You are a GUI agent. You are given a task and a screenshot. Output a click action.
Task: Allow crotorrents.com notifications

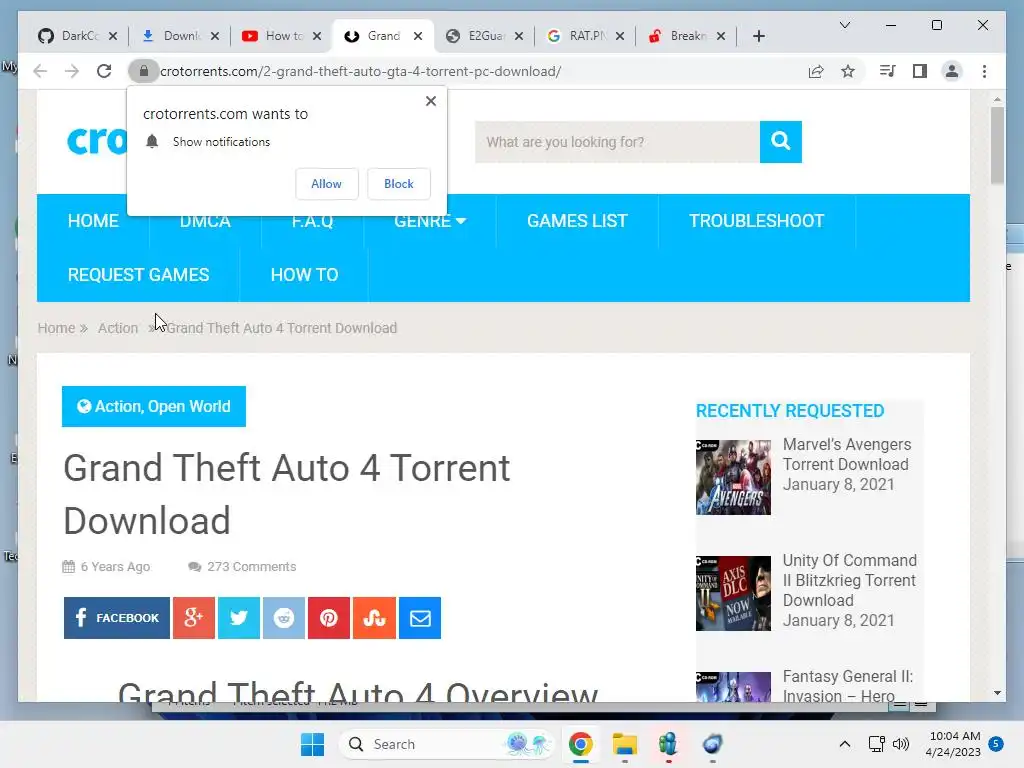point(327,184)
